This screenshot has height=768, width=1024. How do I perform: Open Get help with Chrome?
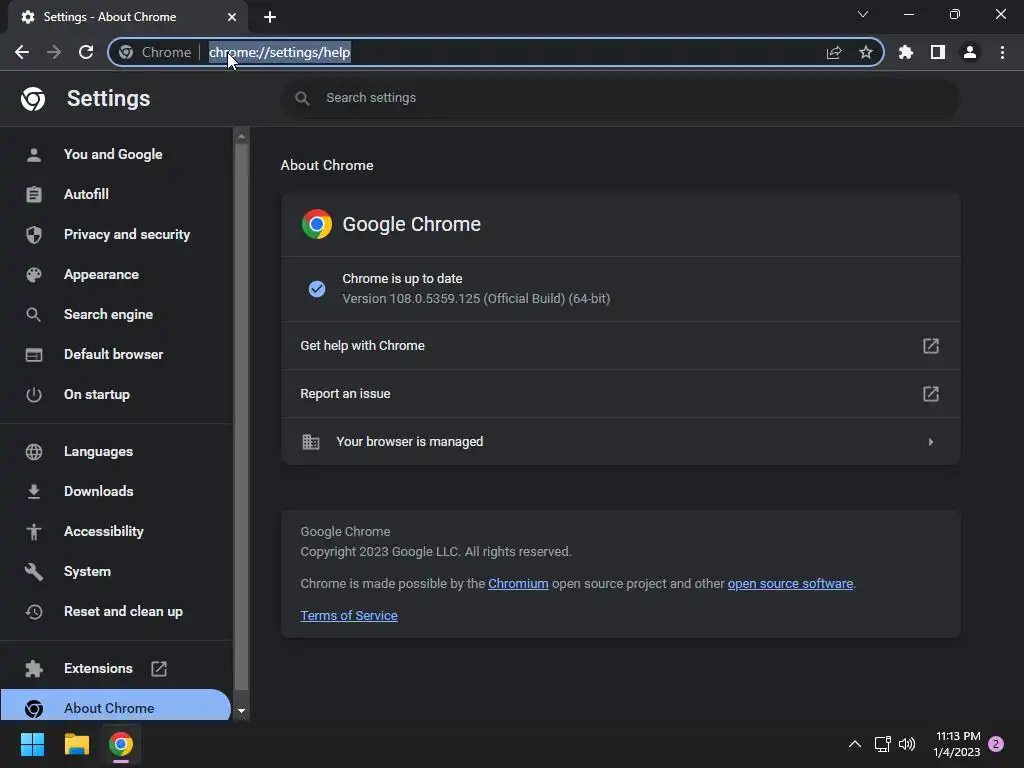[620, 345]
